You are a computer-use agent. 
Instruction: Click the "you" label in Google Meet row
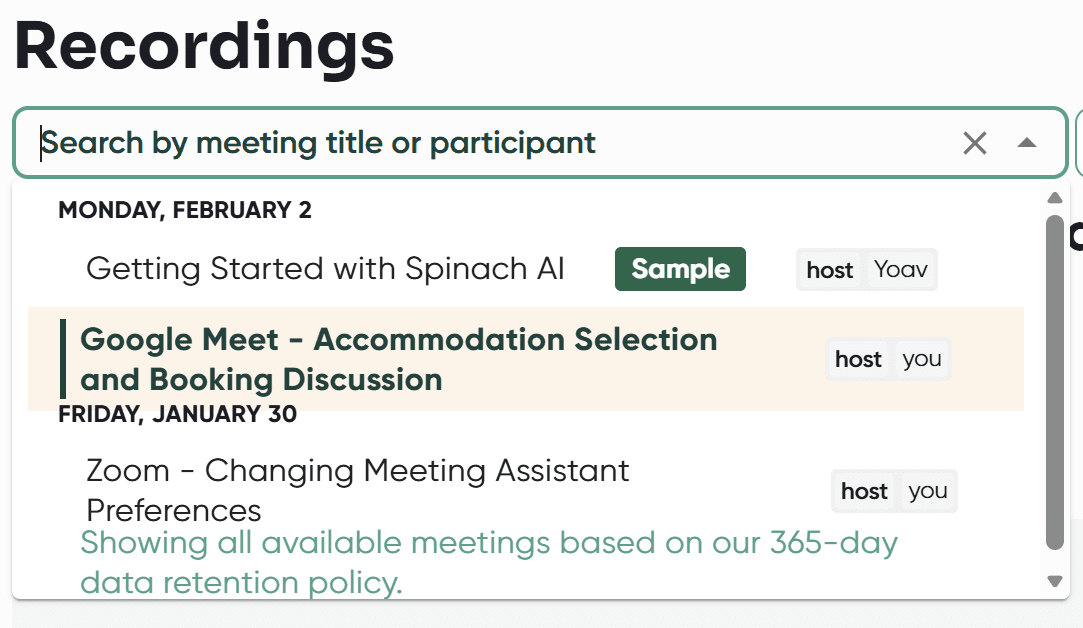point(921,360)
